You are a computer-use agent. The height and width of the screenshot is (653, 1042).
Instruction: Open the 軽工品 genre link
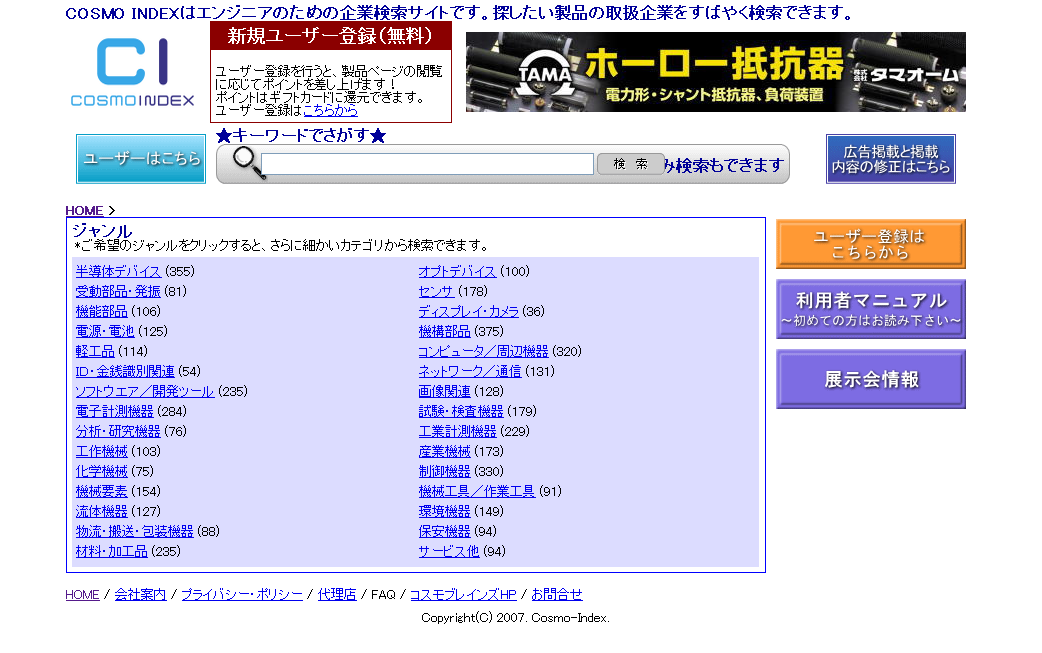click(x=94, y=351)
